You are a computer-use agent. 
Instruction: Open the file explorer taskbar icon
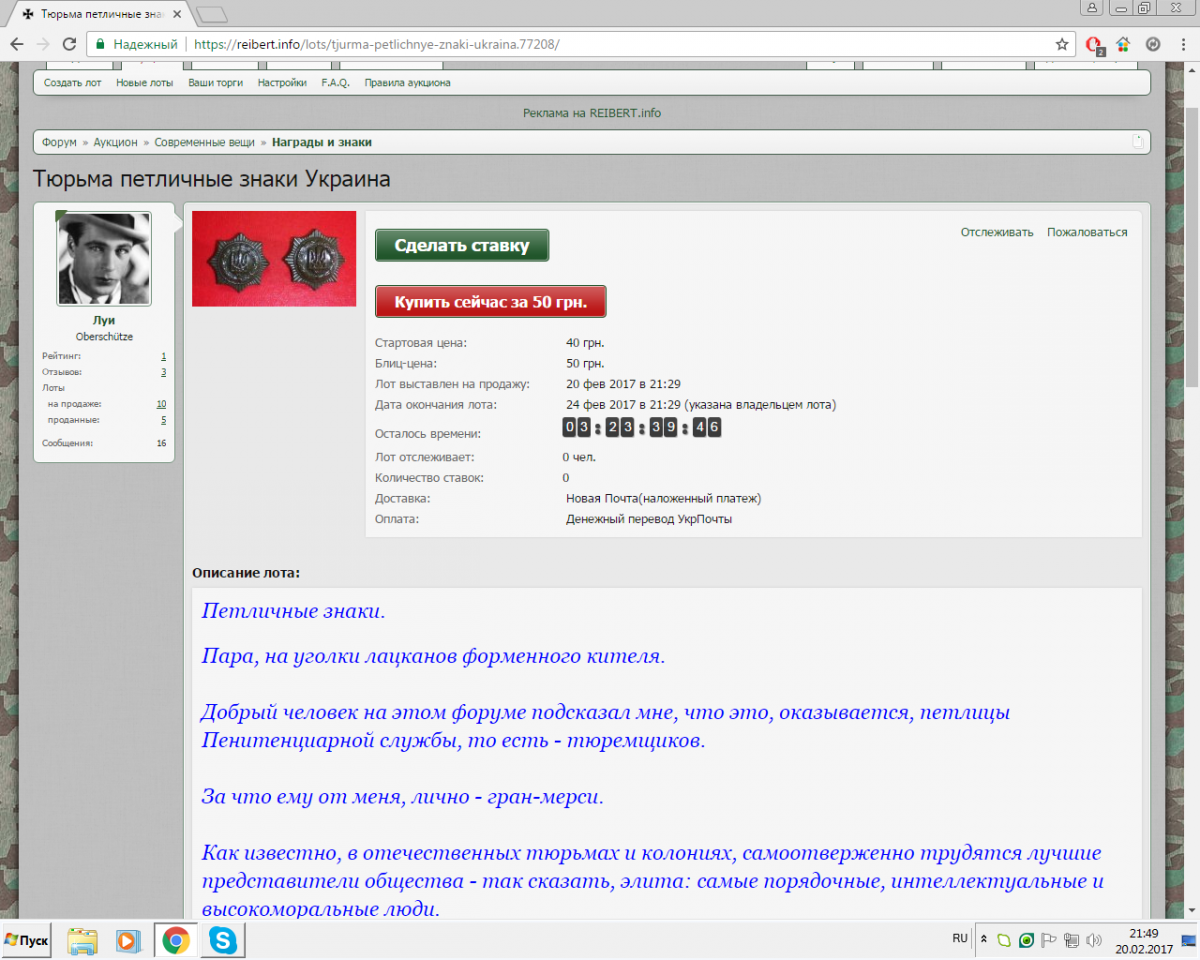point(82,940)
